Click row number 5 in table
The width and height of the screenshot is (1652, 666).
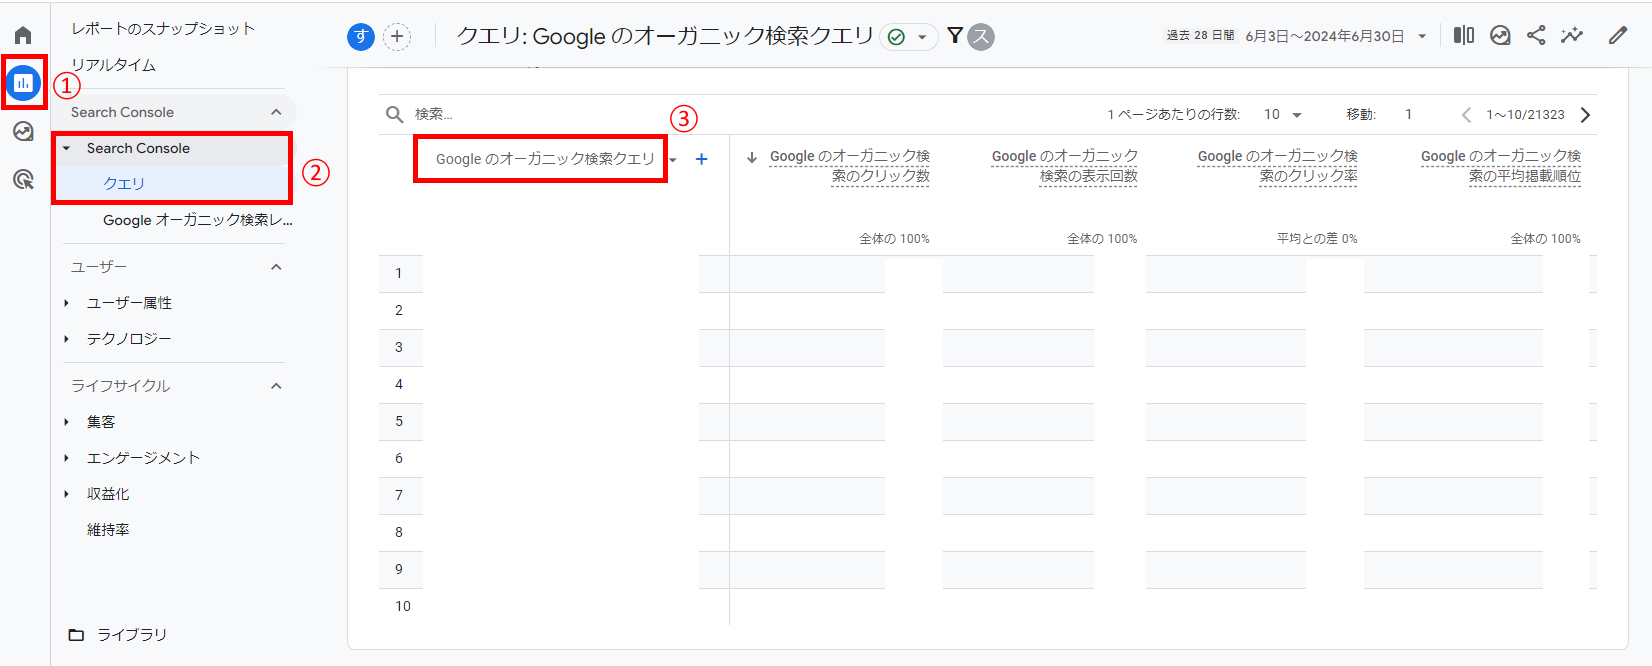tap(399, 421)
